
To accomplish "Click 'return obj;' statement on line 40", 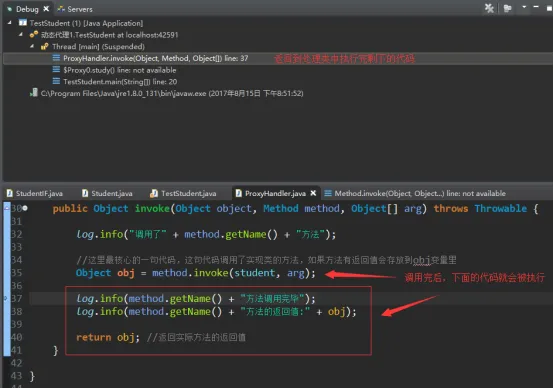I will [108, 337].
